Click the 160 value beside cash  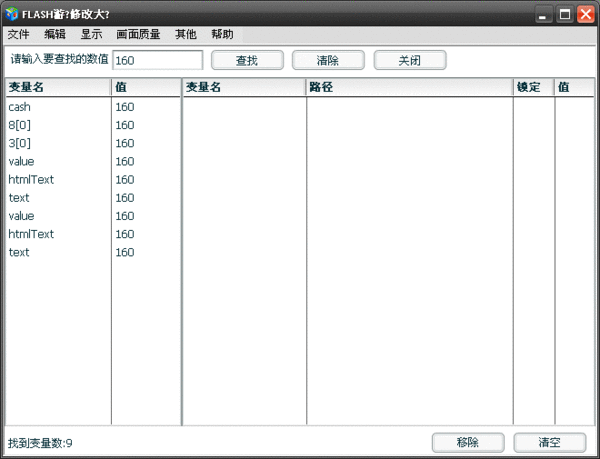[x=125, y=107]
